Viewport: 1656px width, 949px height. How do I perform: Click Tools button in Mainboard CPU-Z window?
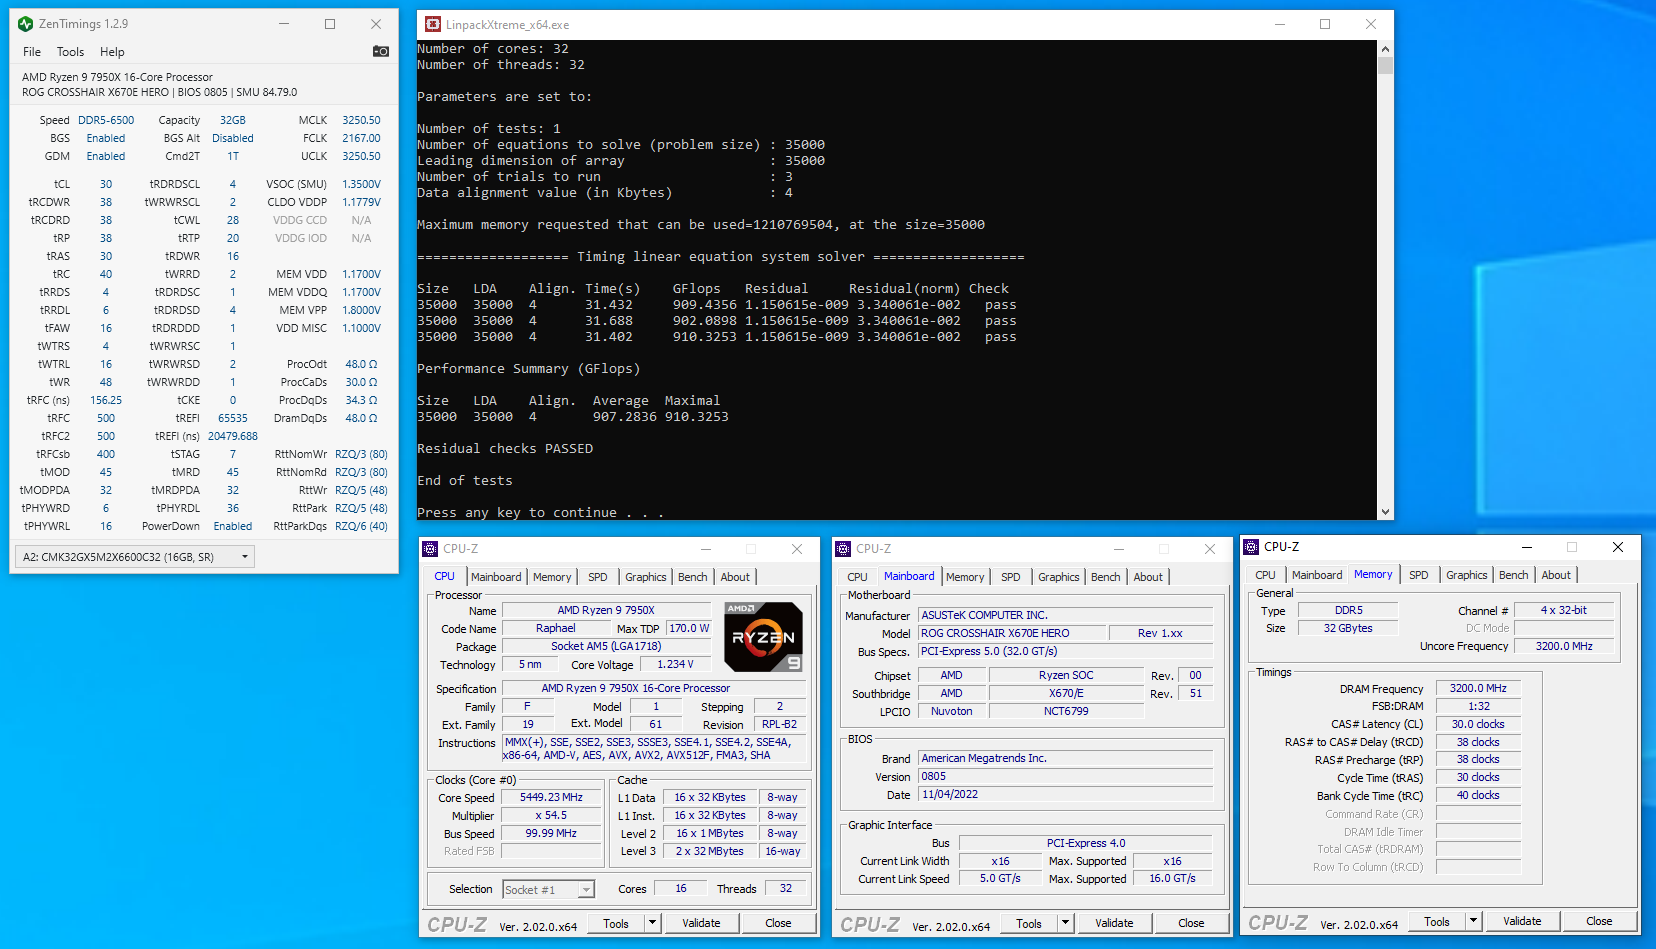[x=1029, y=923]
